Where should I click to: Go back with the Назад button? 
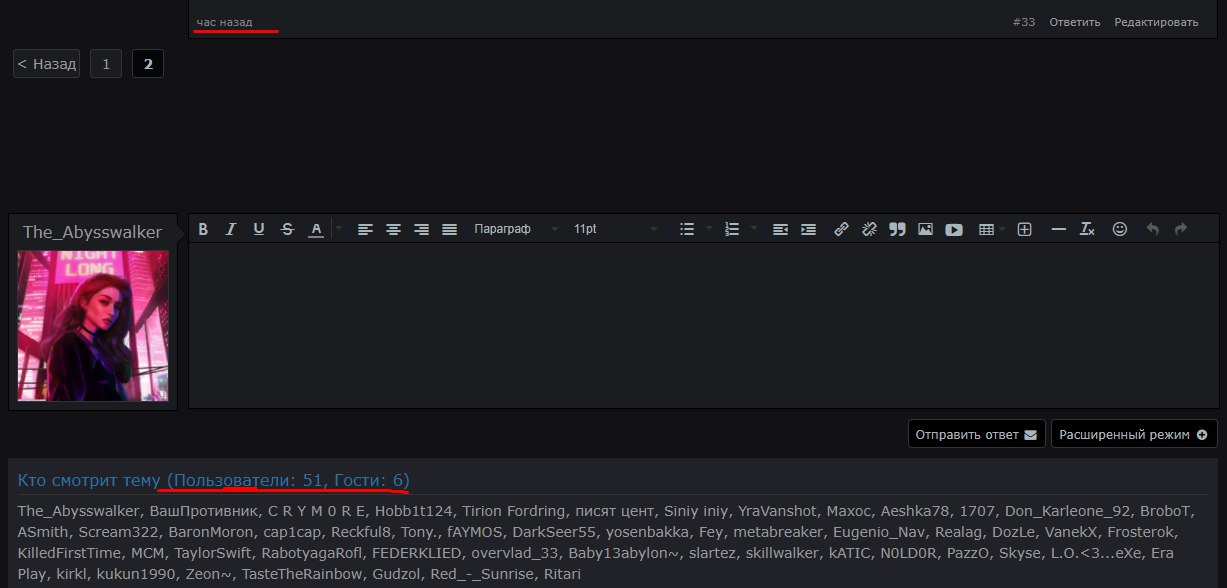(x=46, y=64)
